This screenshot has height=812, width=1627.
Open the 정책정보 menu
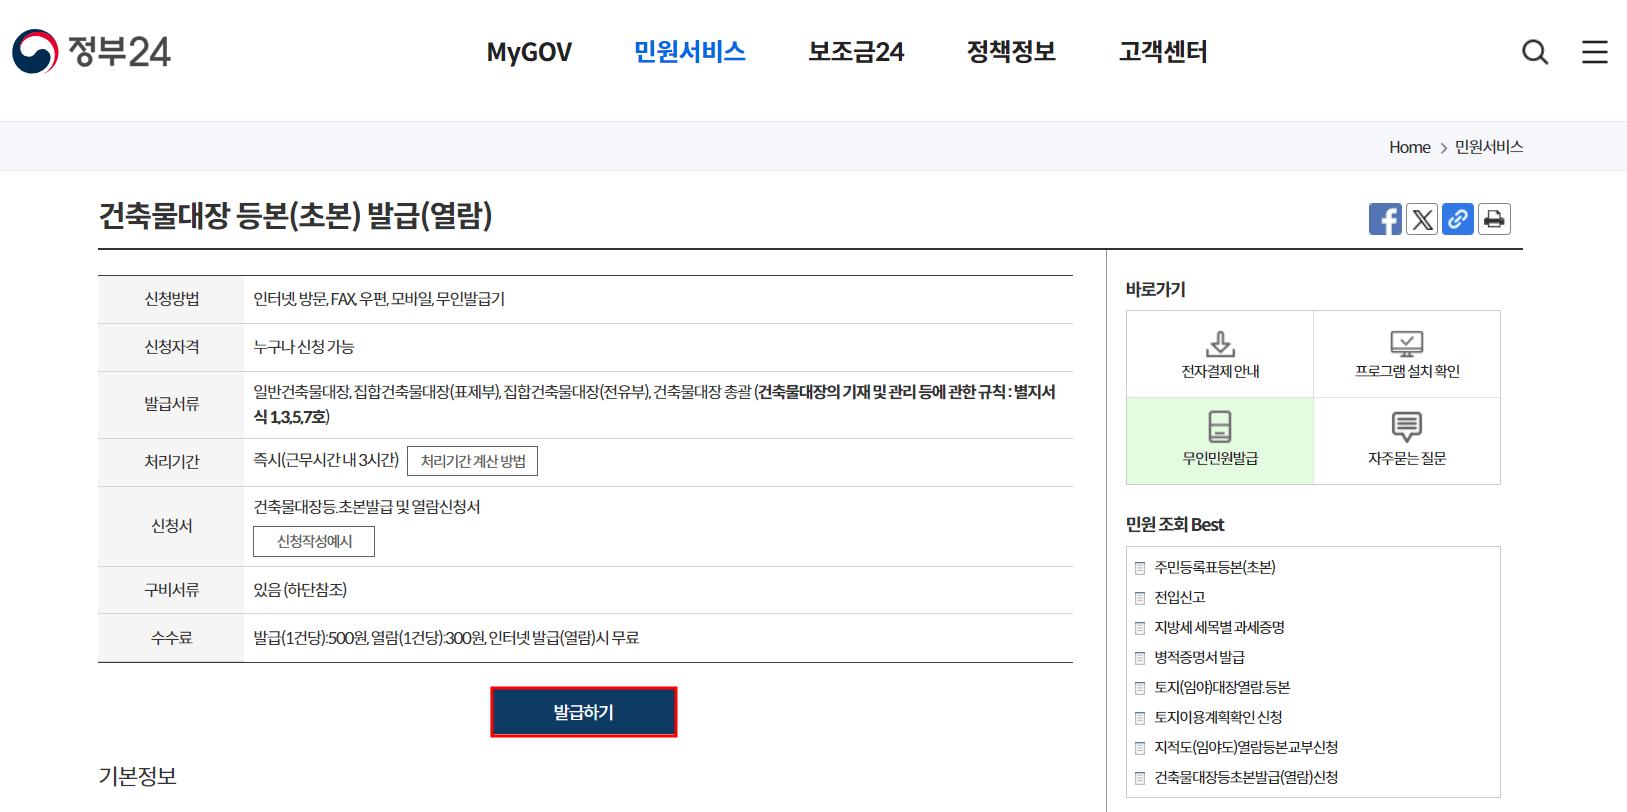pyautogui.click(x=1011, y=52)
